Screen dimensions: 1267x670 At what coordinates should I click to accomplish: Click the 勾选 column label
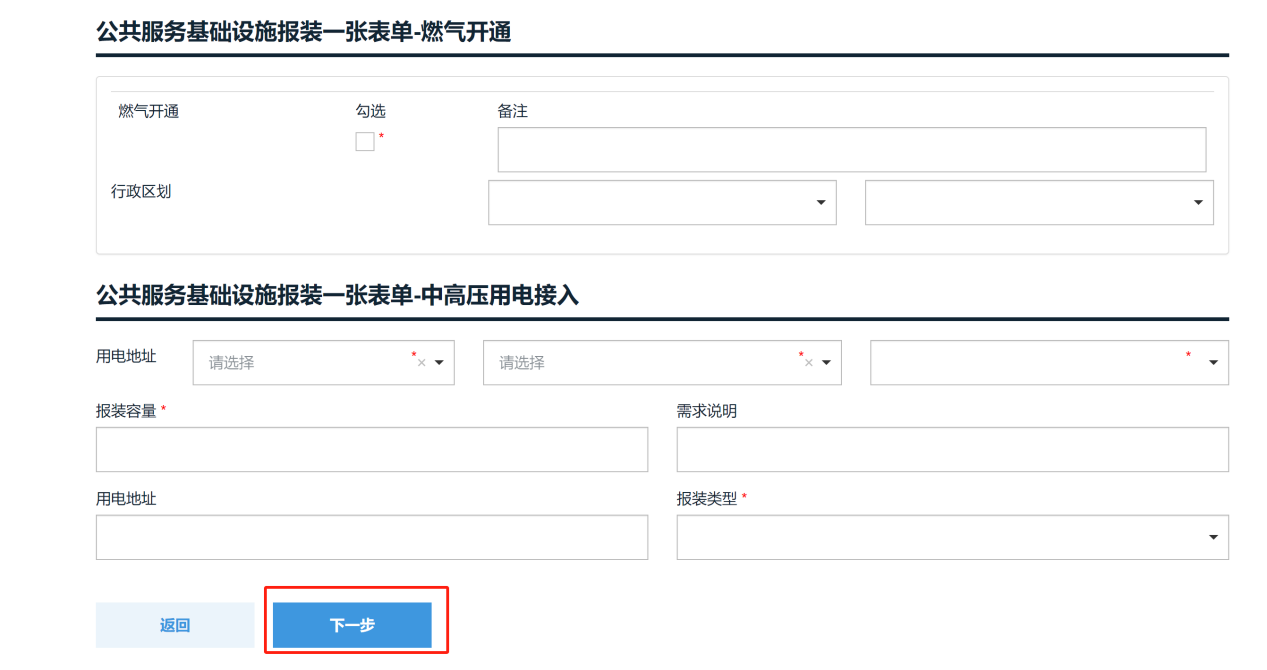pos(370,111)
